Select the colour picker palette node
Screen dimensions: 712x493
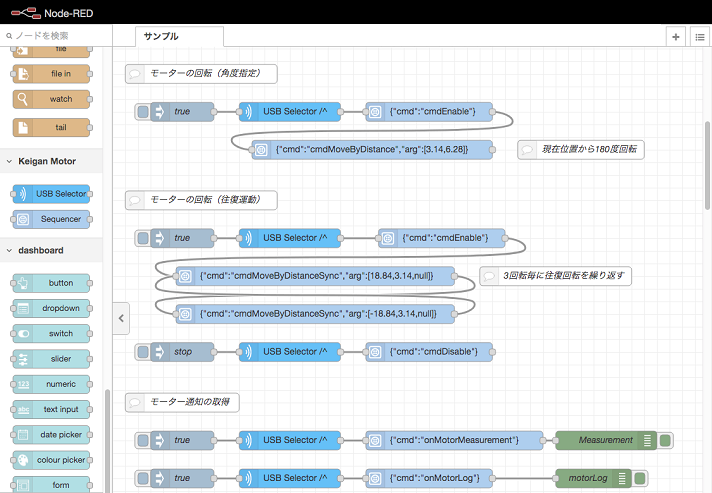[51, 460]
